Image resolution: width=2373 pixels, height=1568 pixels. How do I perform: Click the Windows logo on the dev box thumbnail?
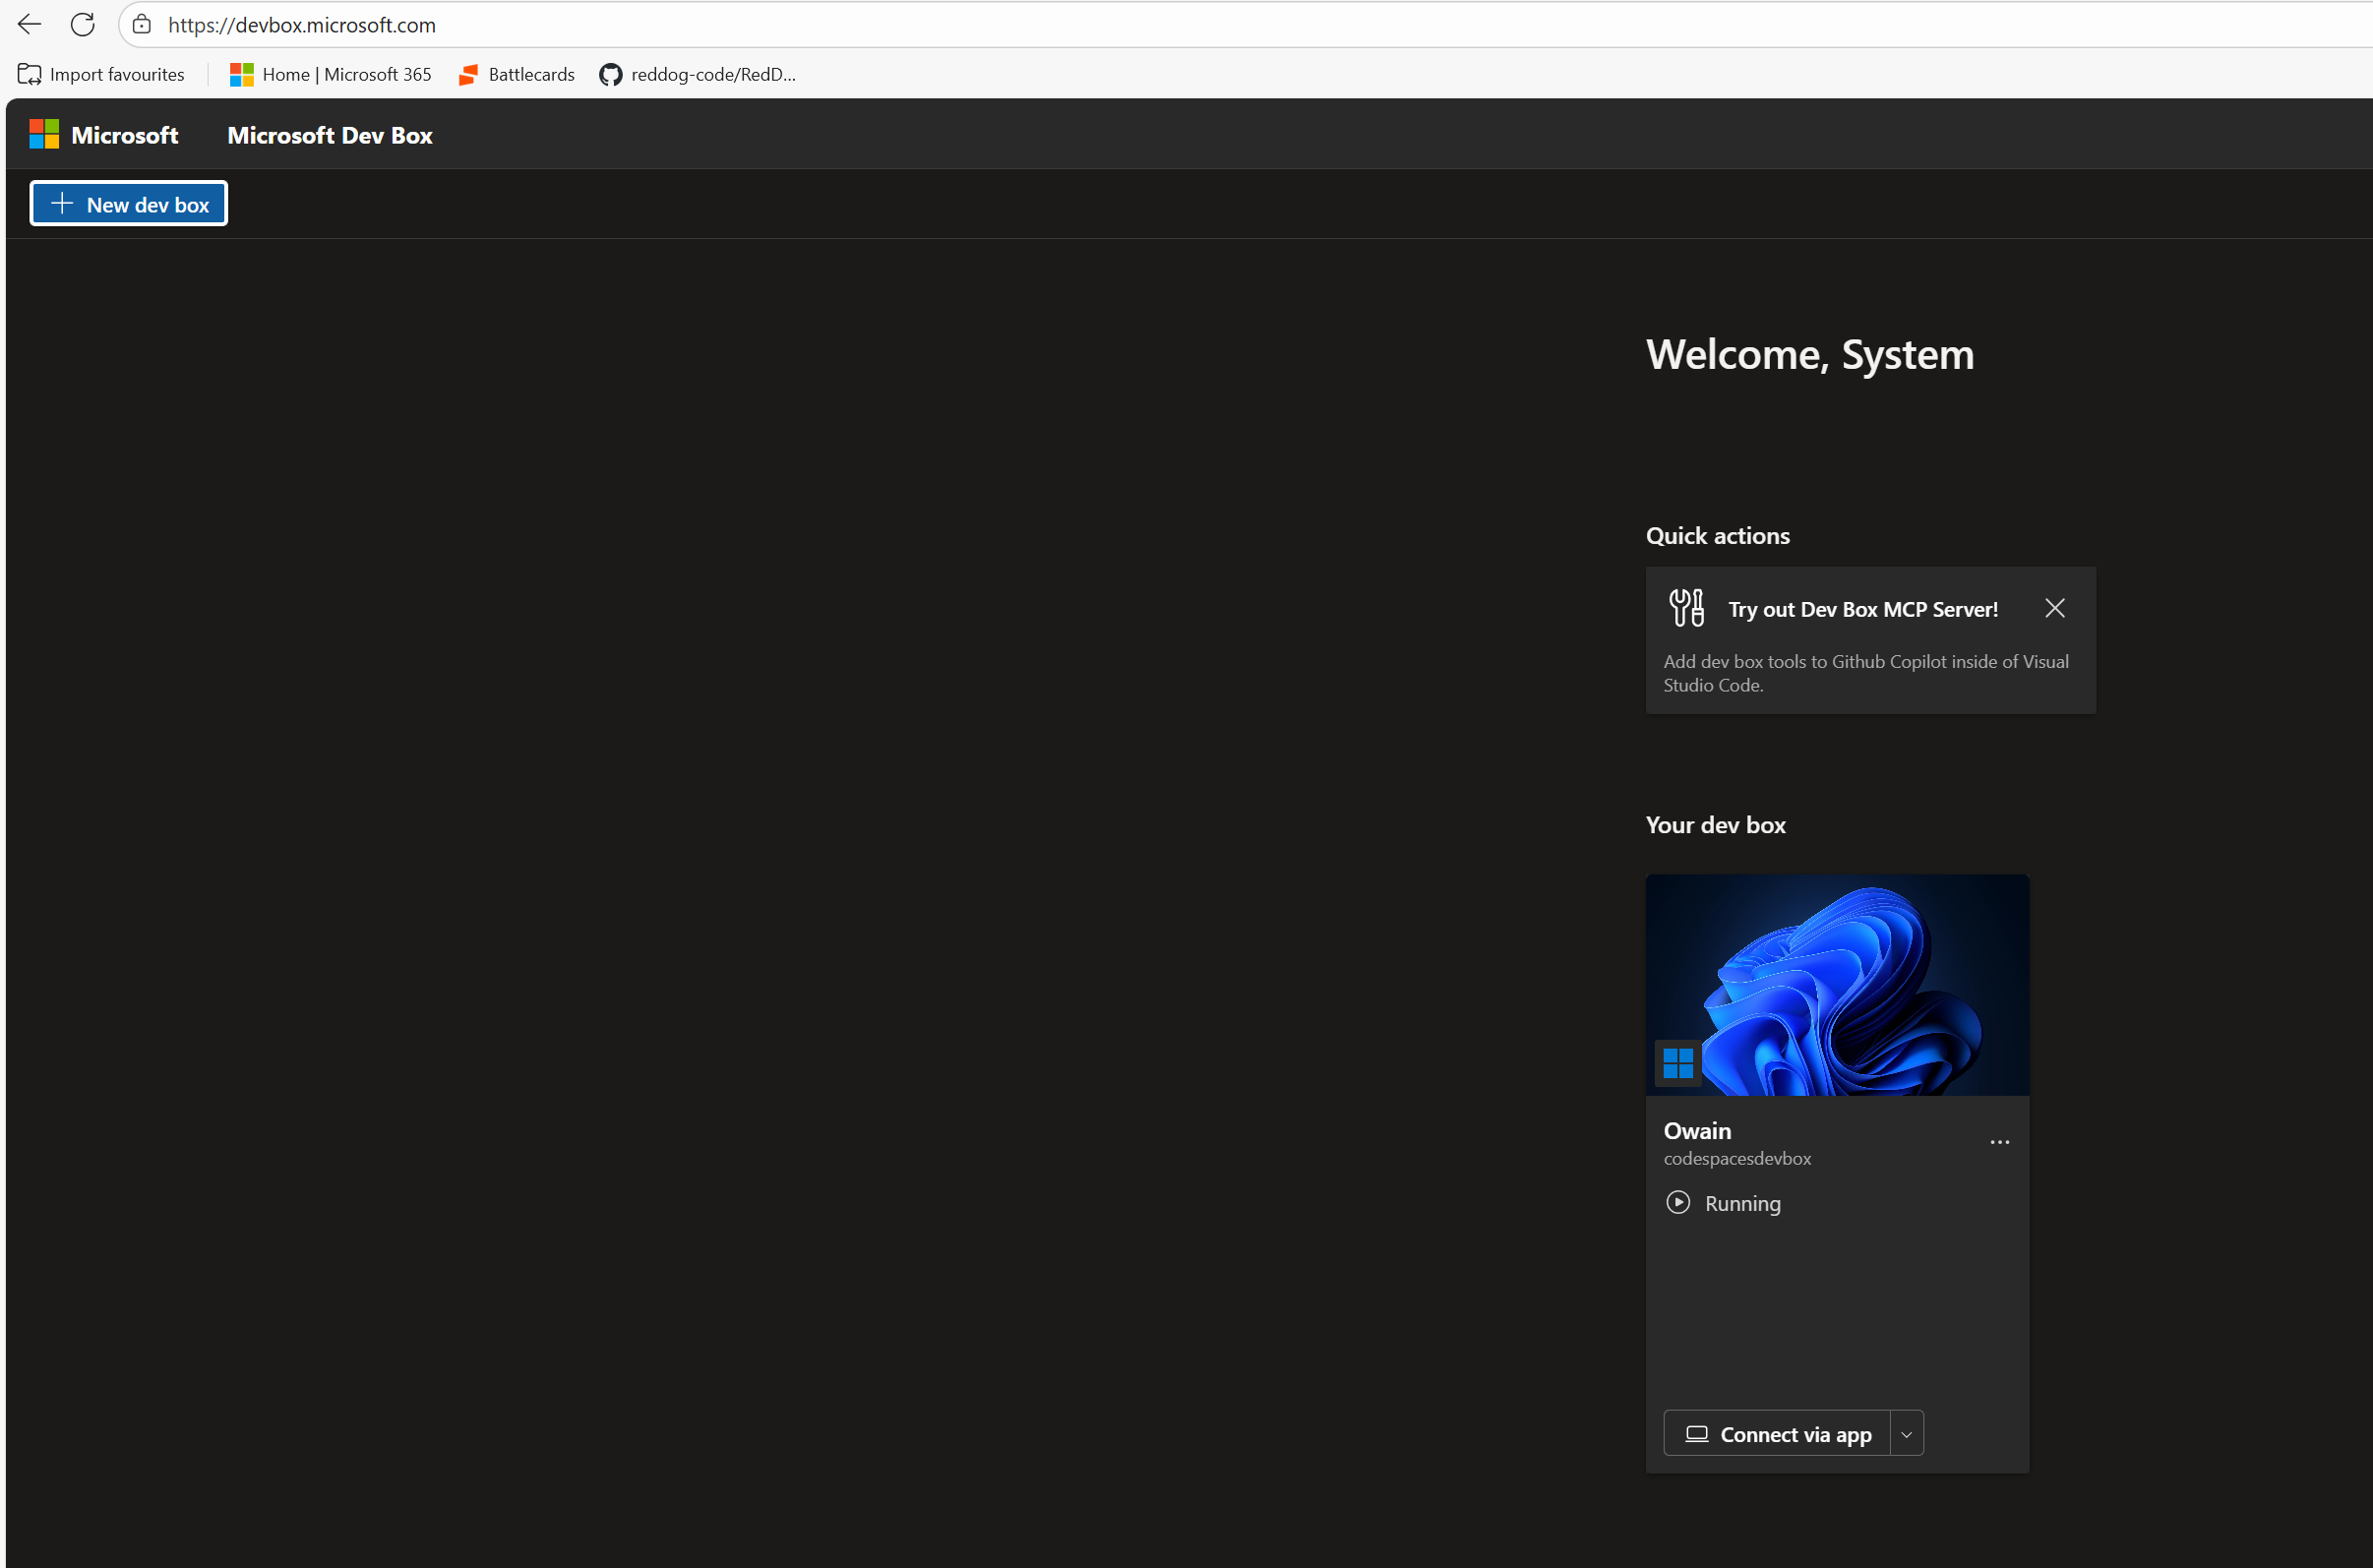(1677, 1062)
